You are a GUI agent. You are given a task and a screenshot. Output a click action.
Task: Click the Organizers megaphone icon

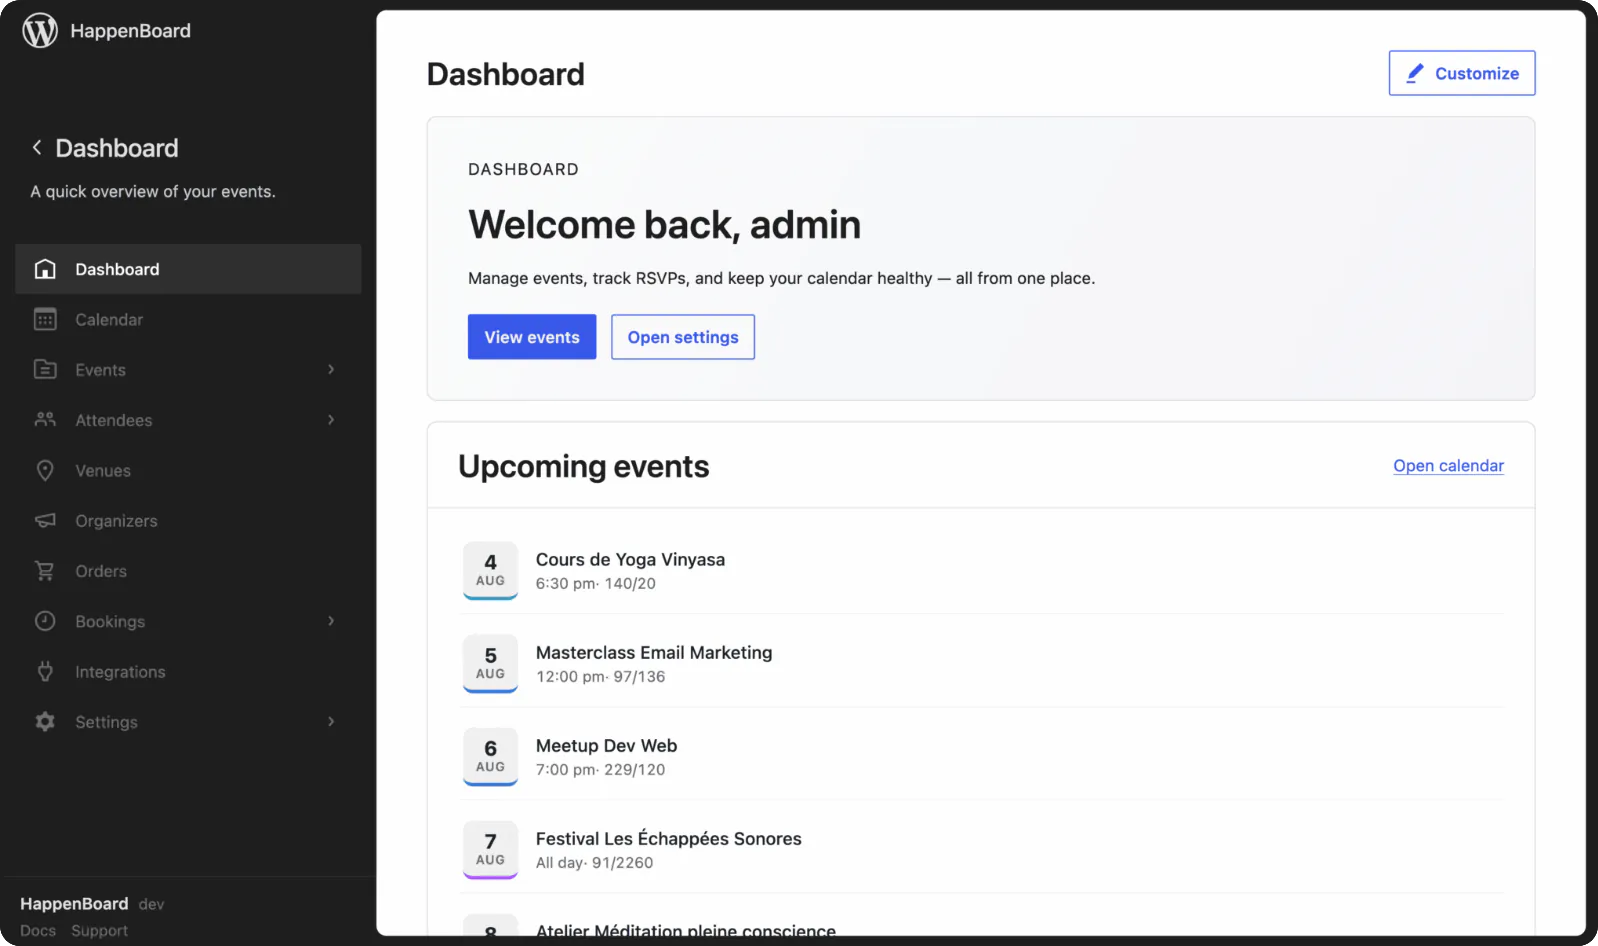click(x=45, y=521)
